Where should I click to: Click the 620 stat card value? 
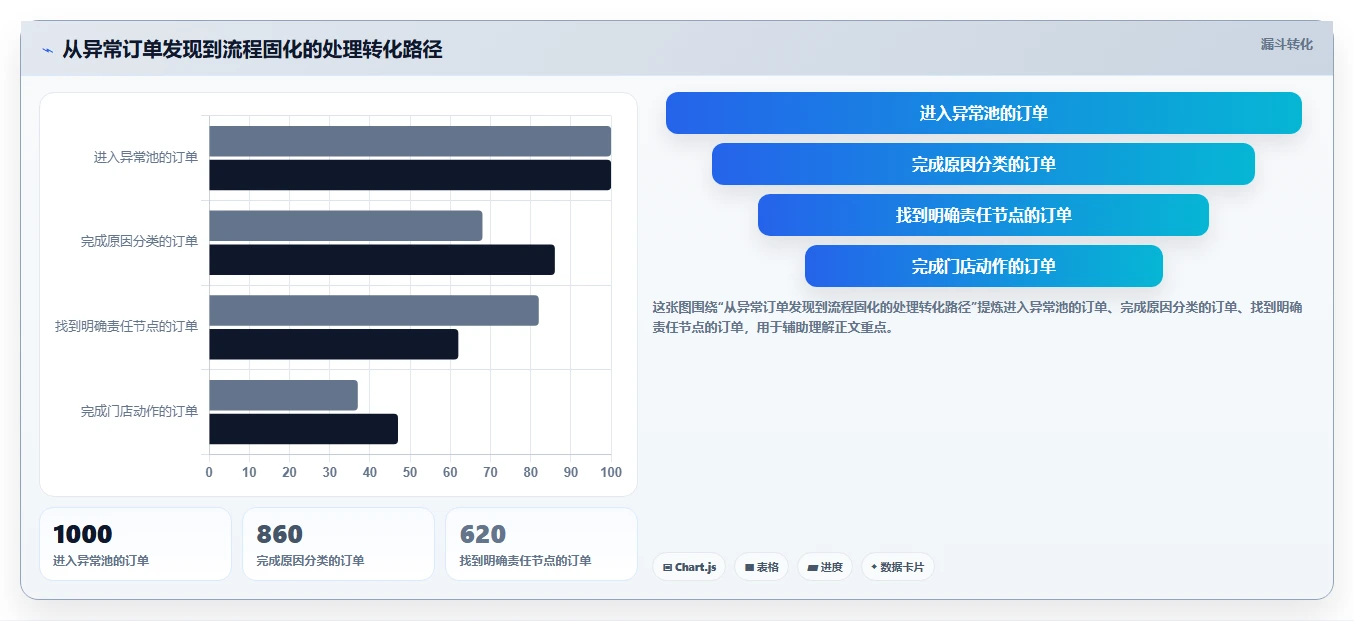[x=483, y=534]
